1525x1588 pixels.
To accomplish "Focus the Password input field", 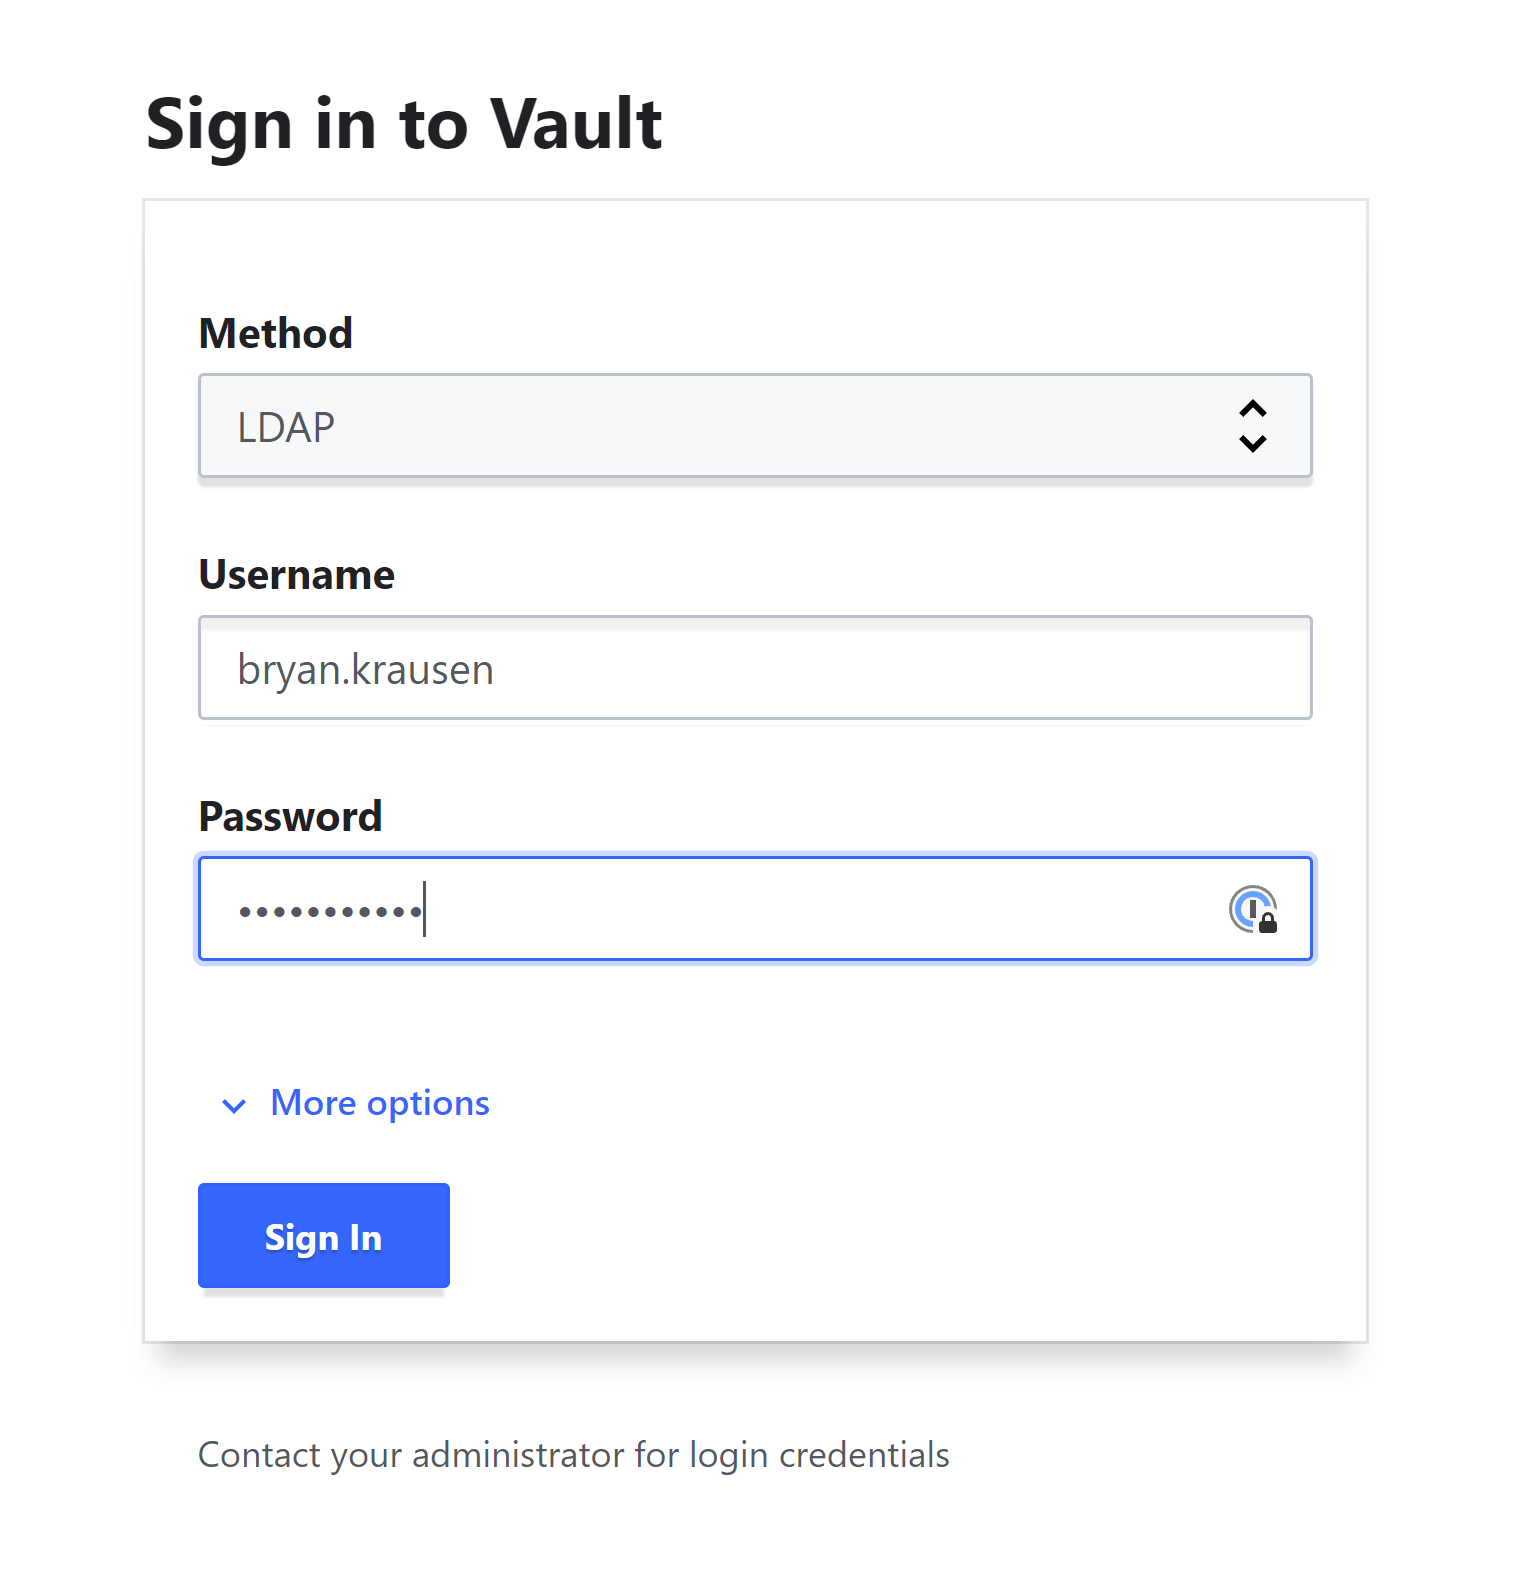I will tap(755, 909).
